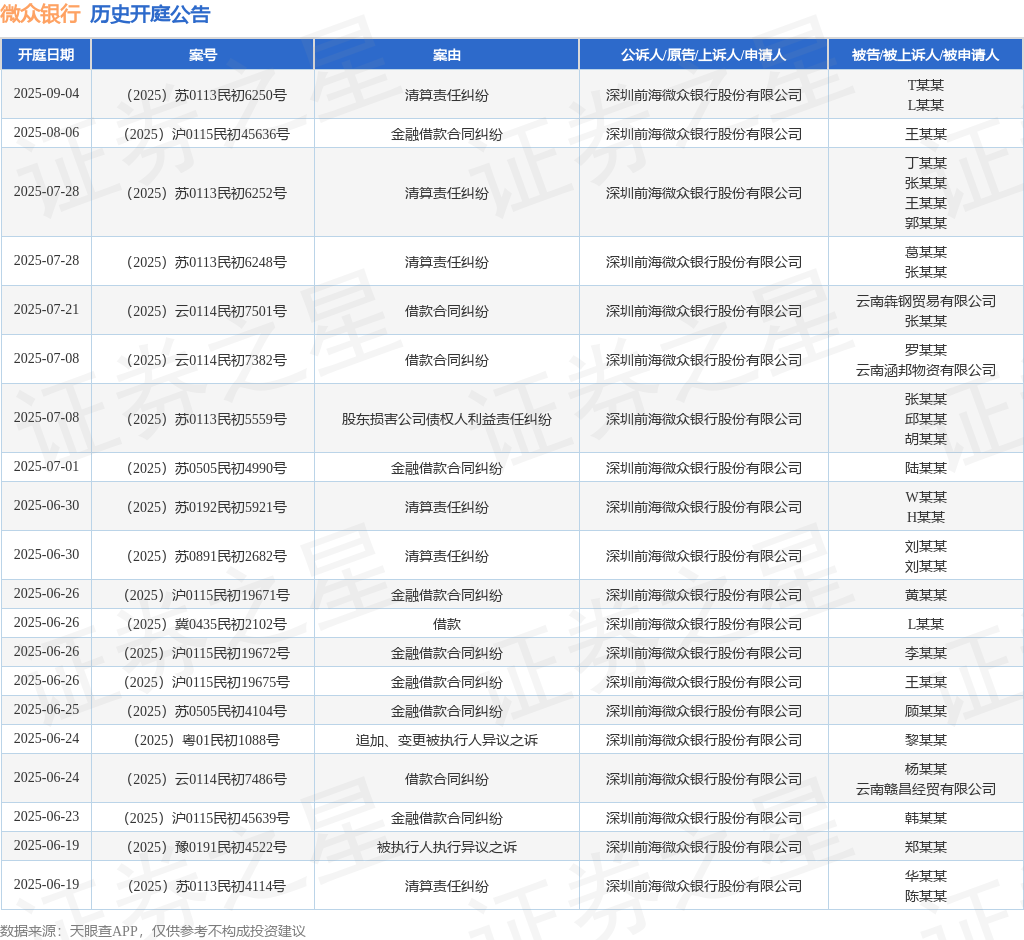Click the date 2025-06-25
Screen dimensions: 1024x940
pyautogui.click(x=46, y=709)
